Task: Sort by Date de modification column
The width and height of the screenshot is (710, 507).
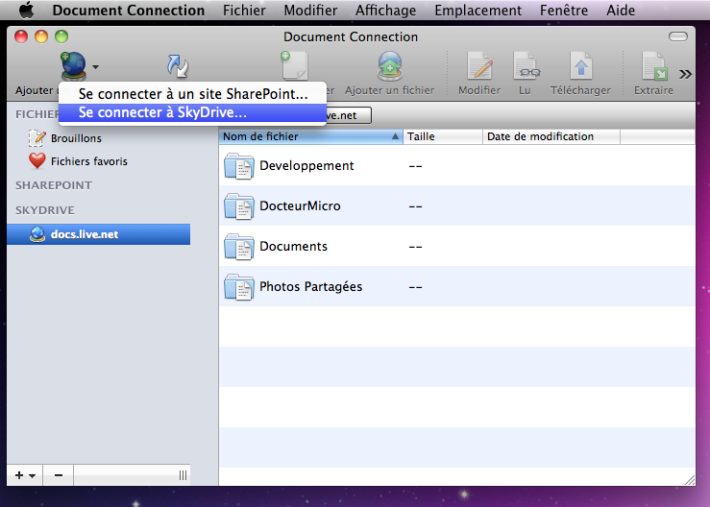Action: (x=551, y=136)
